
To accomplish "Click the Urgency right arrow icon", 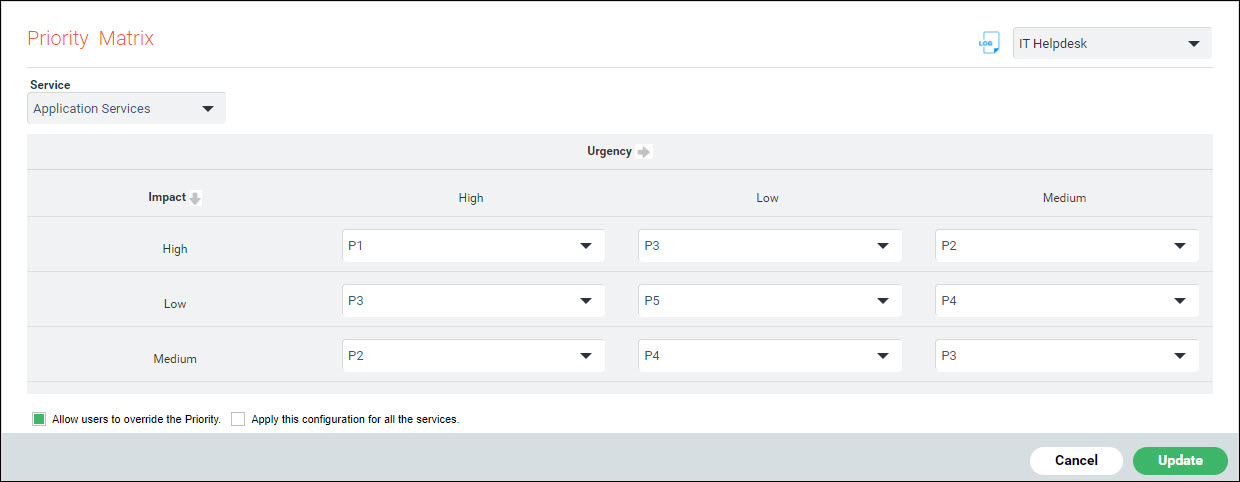I will pyautogui.click(x=644, y=152).
